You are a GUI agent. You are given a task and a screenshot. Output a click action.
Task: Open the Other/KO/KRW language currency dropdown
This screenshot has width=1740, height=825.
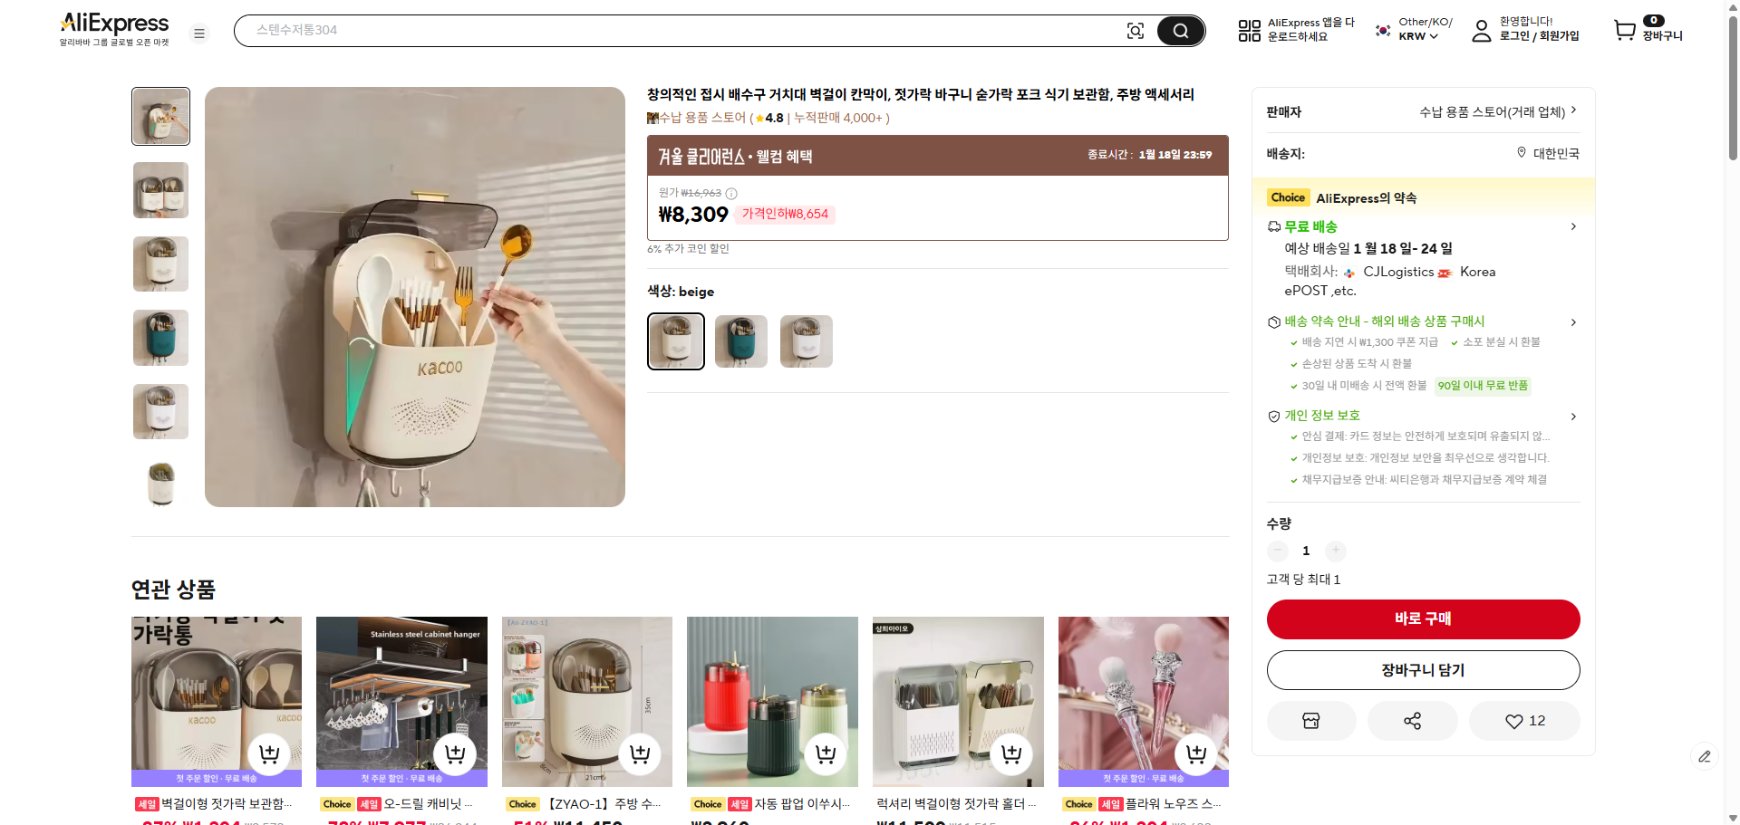click(x=1417, y=29)
